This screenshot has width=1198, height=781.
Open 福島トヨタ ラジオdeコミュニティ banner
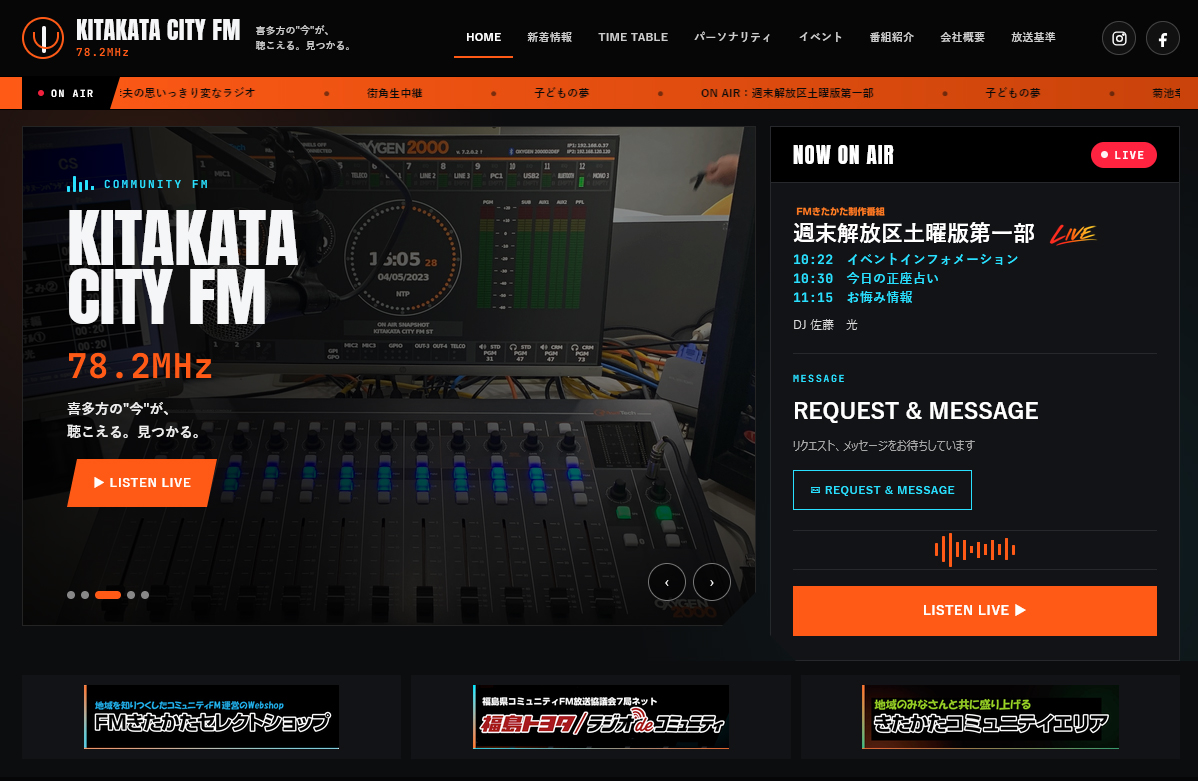click(601, 717)
